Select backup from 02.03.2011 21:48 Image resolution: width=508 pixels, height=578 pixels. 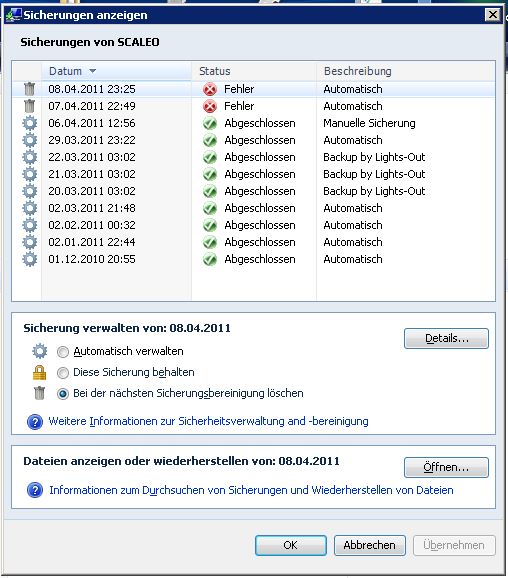click(254, 208)
